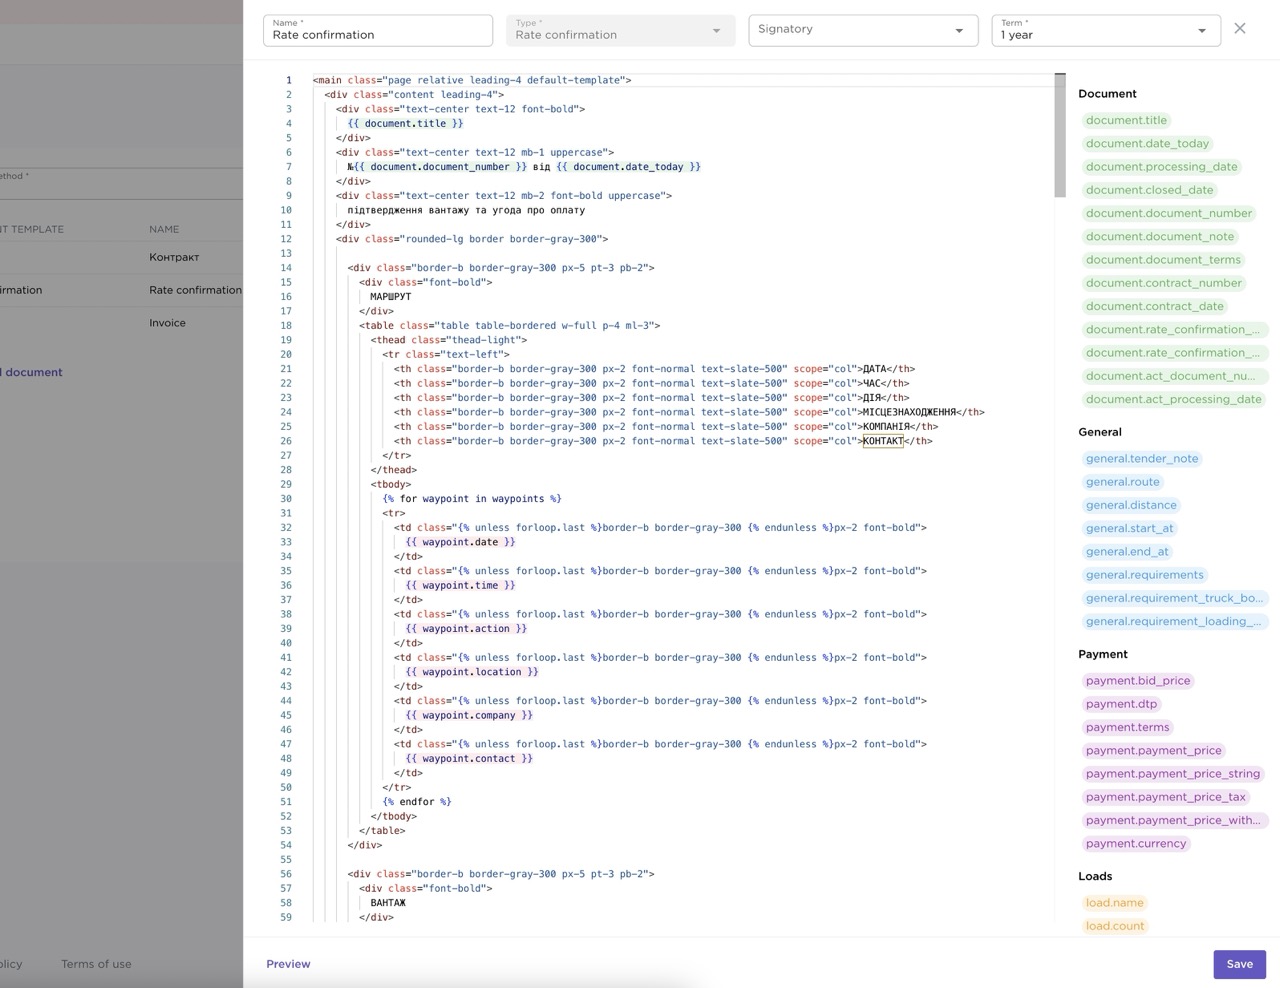The height and width of the screenshot is (988, 1280).
Task: Select the payment.bid_price variable chip
Action: tap(1138, 681)
